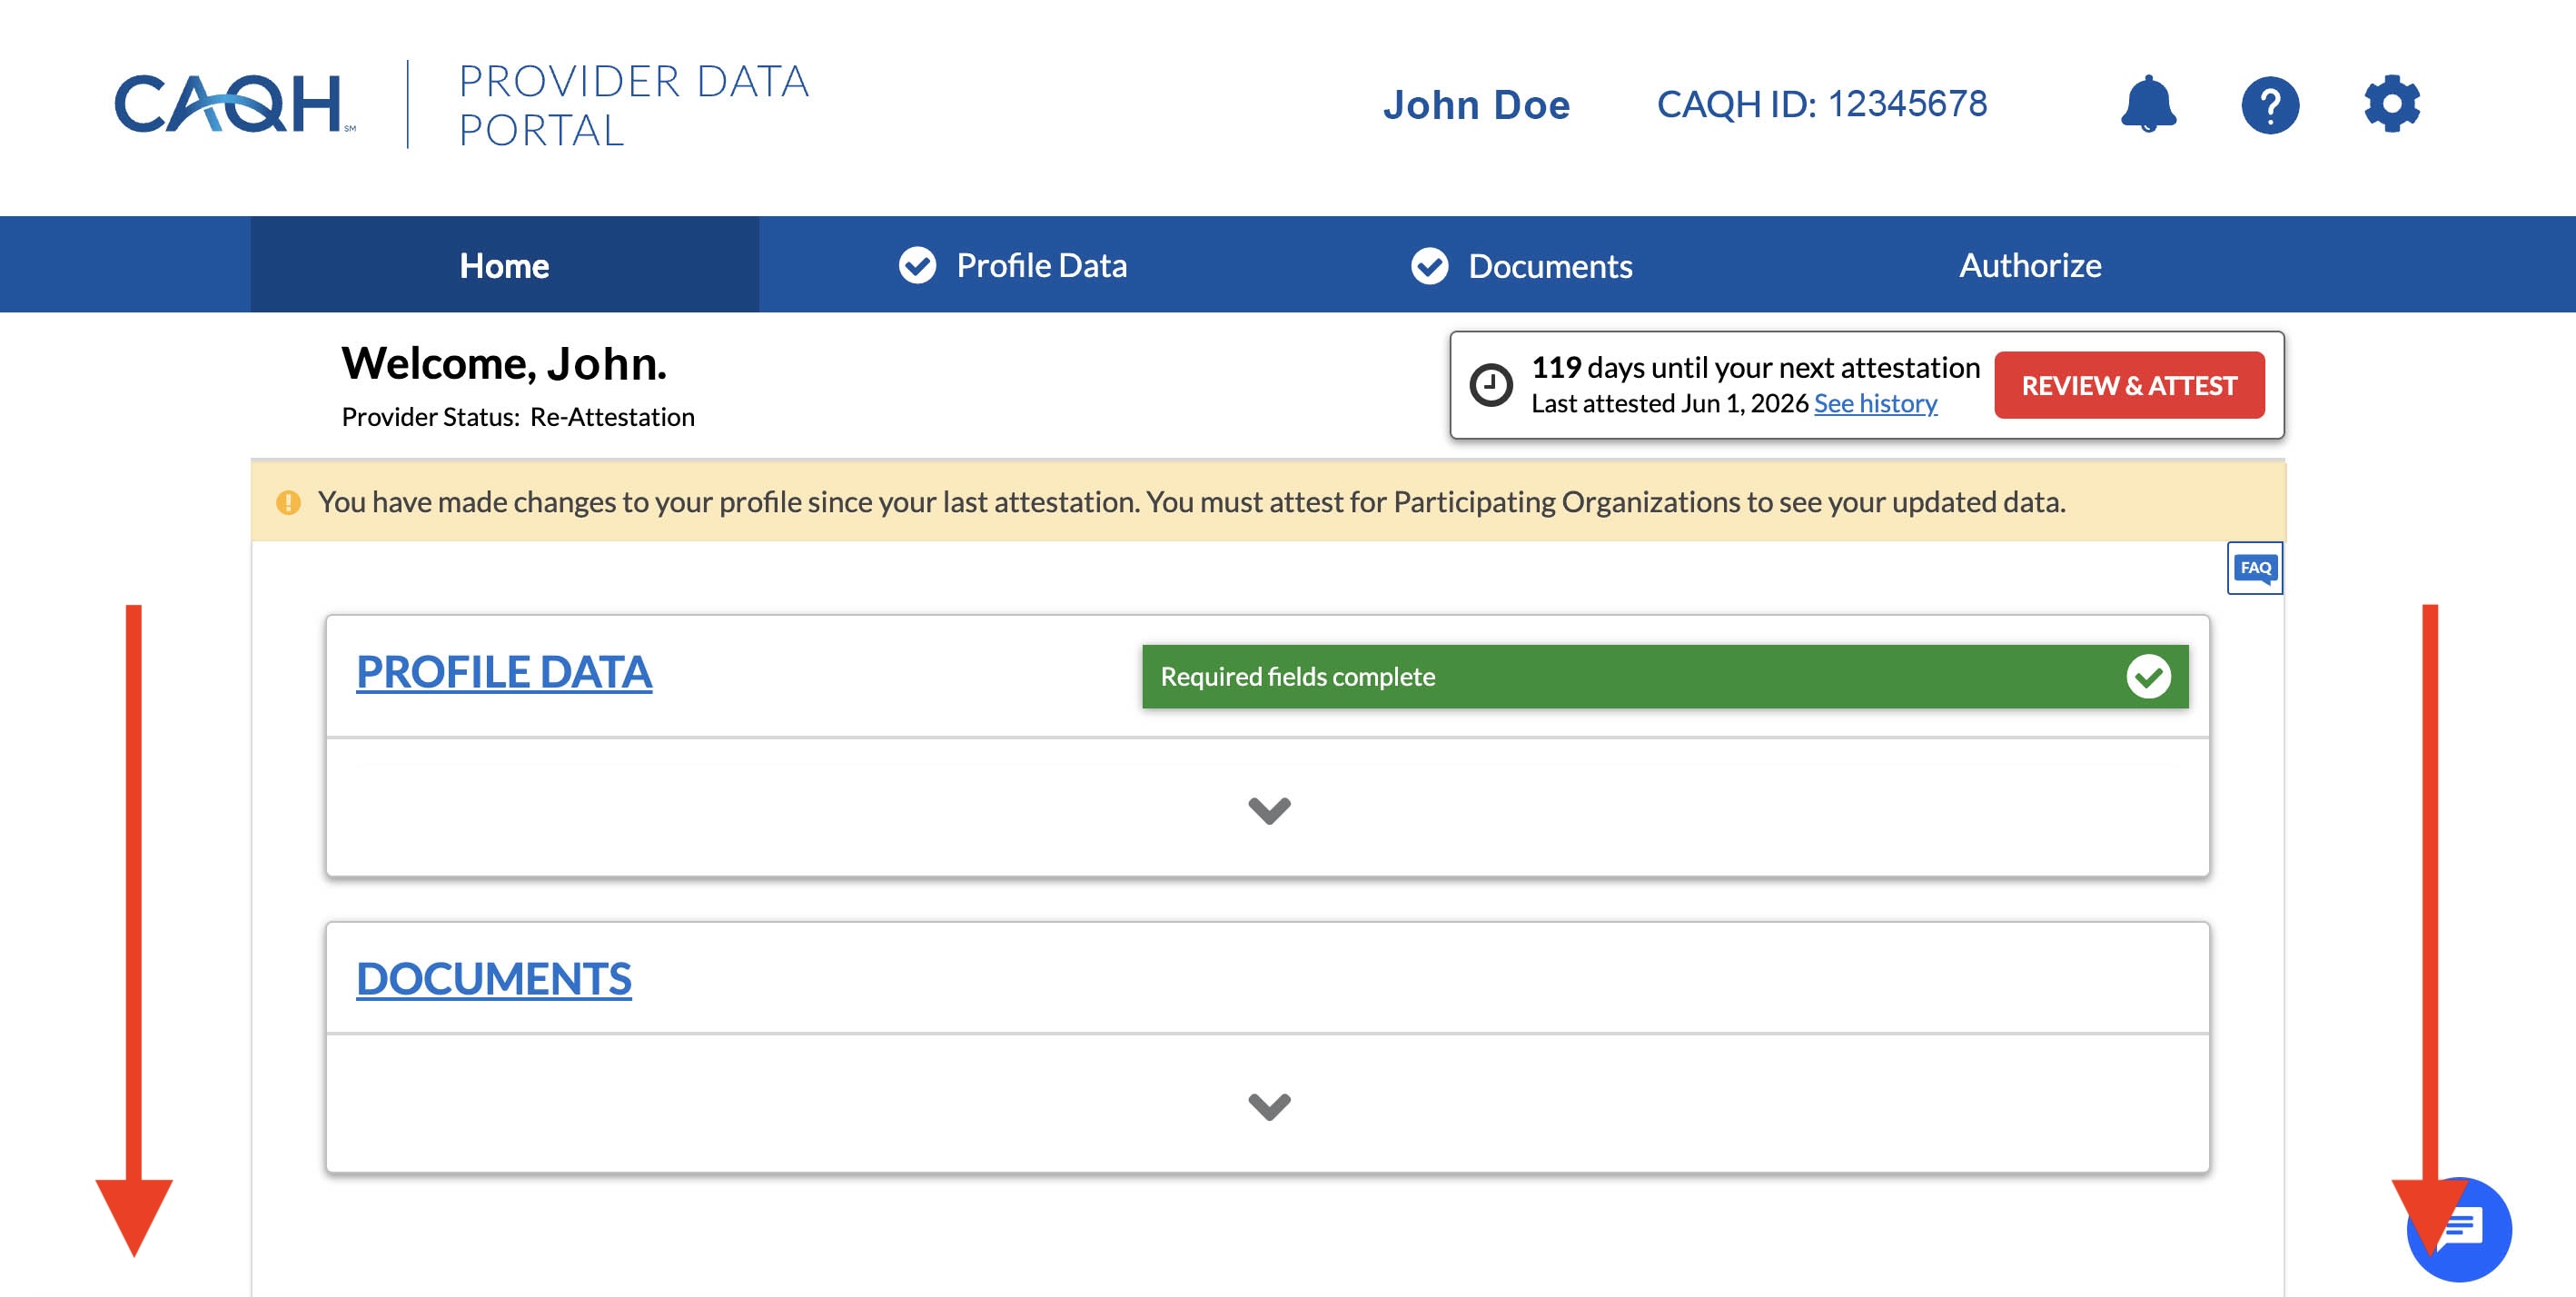Click the Review & Attest button
Viewport: 2576px width, 1297px height.
2129,385
